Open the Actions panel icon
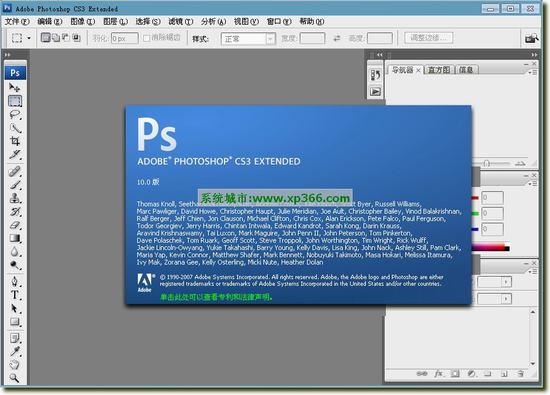This screenshot has height=395, width=550. (x=375, y=92)
